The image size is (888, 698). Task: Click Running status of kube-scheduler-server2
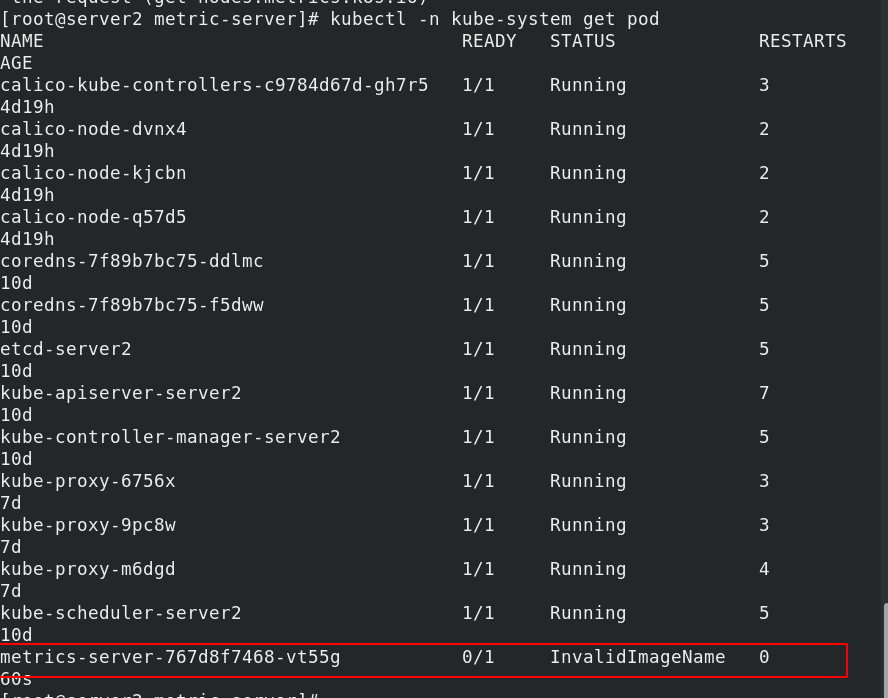click(x=588, y=614)
